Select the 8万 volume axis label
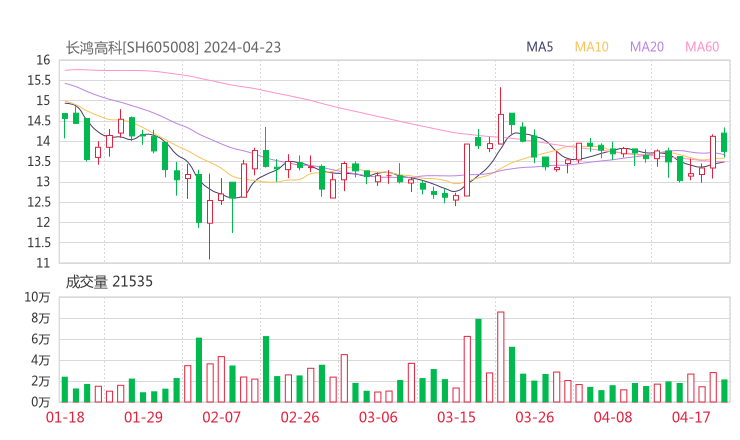This screenshot has width=740, height=440. coord(40,318)
